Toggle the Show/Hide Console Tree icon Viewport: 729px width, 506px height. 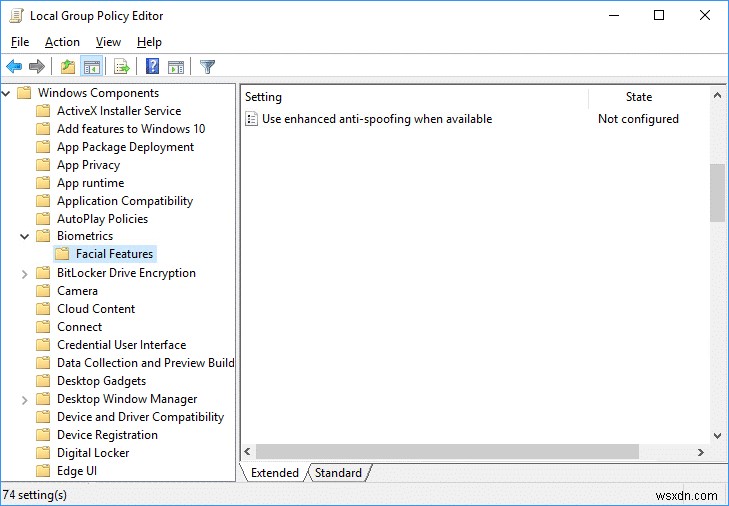click(92, 67)
